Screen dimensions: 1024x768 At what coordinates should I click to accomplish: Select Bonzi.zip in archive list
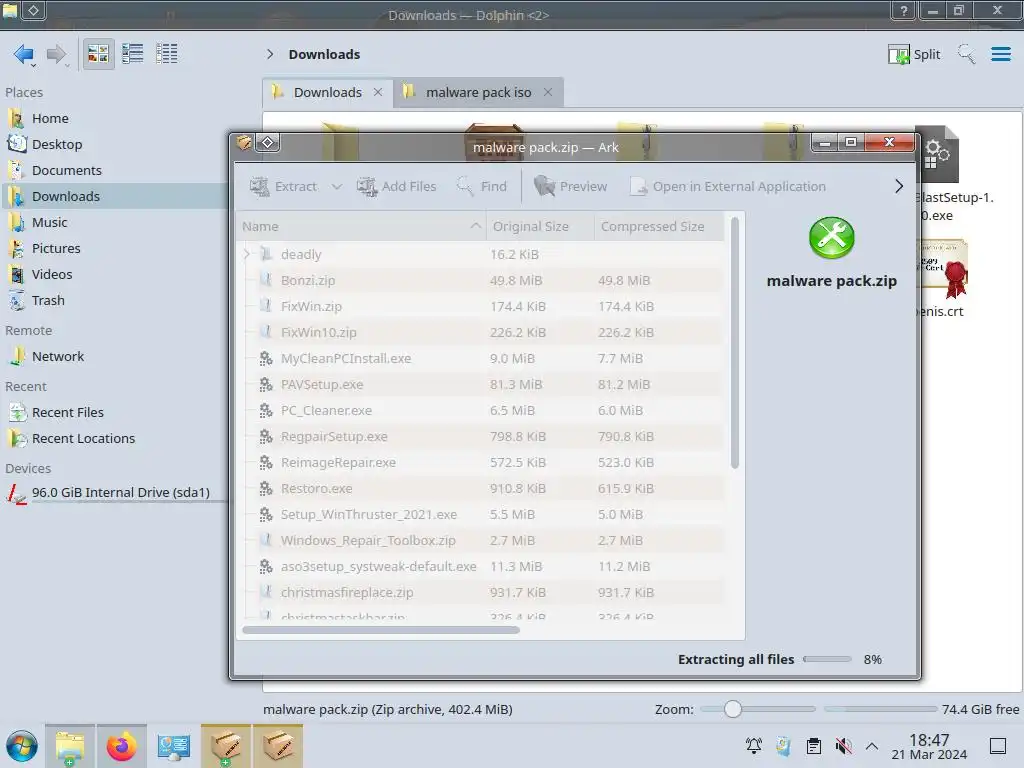(481, 281)
